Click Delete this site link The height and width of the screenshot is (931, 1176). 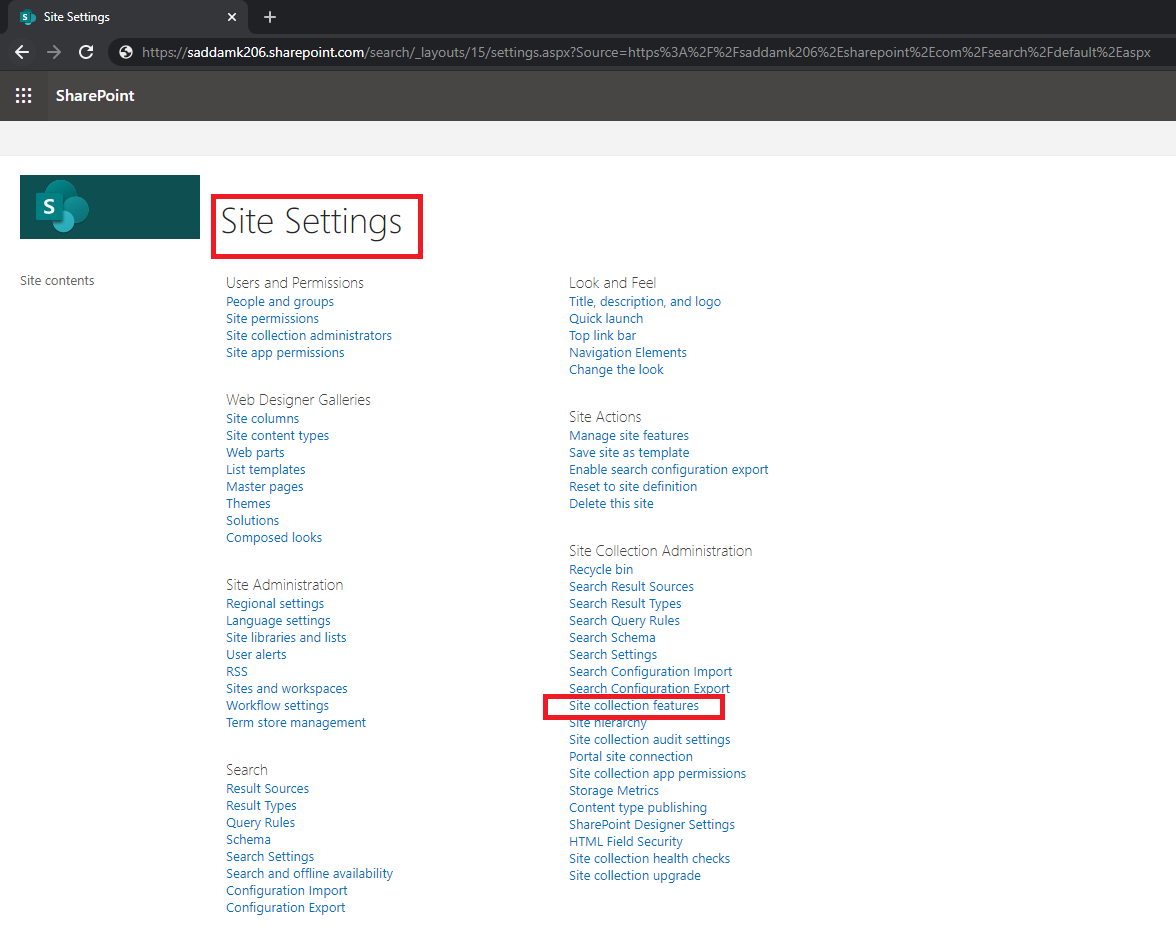(x=611, y=503)
